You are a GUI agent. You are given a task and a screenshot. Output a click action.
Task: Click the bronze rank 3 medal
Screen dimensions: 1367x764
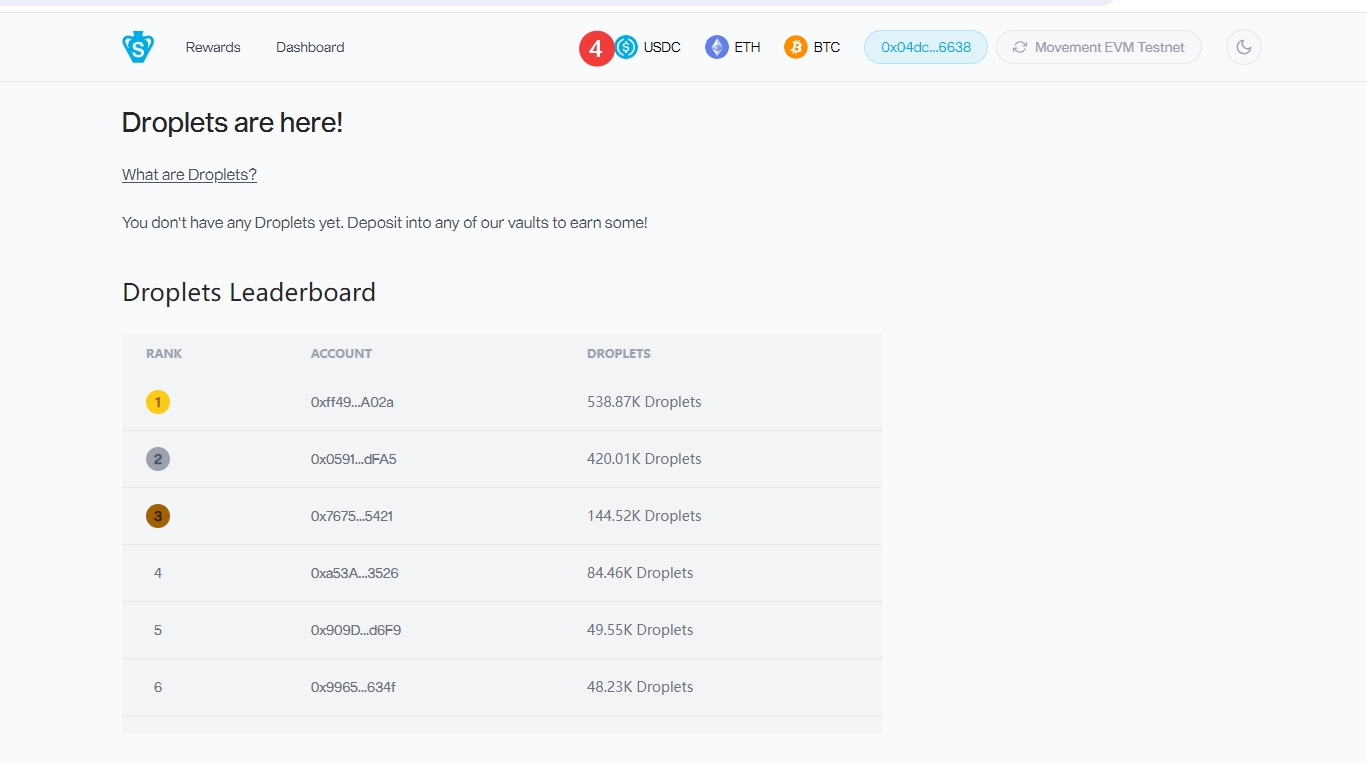click(x=158, y=516)
